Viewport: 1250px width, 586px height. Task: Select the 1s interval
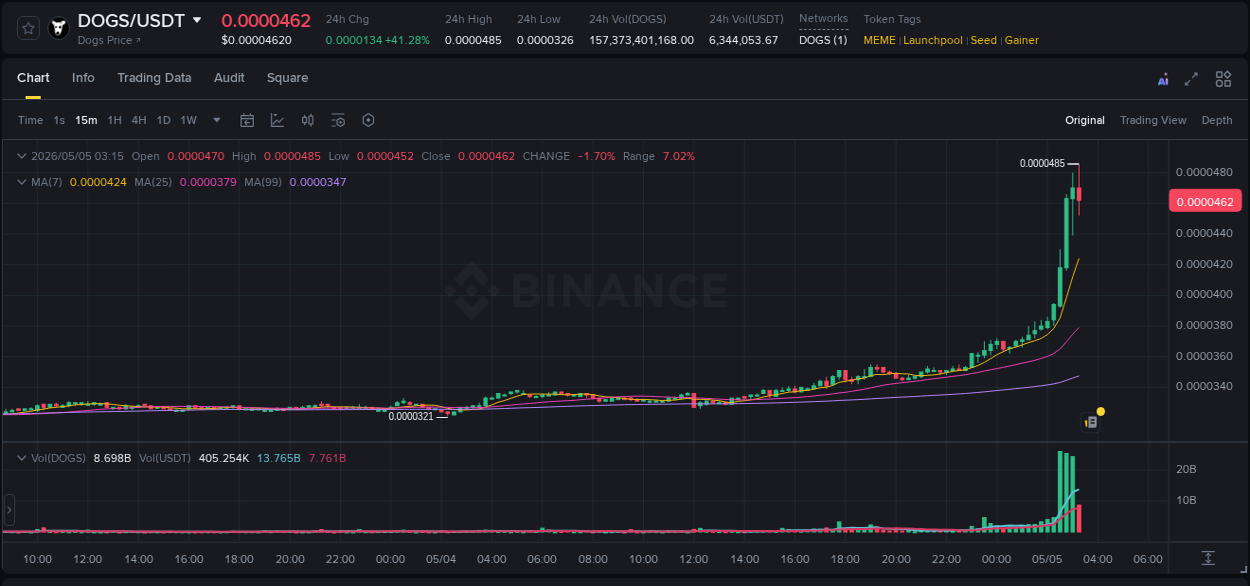tap(59, 120)
